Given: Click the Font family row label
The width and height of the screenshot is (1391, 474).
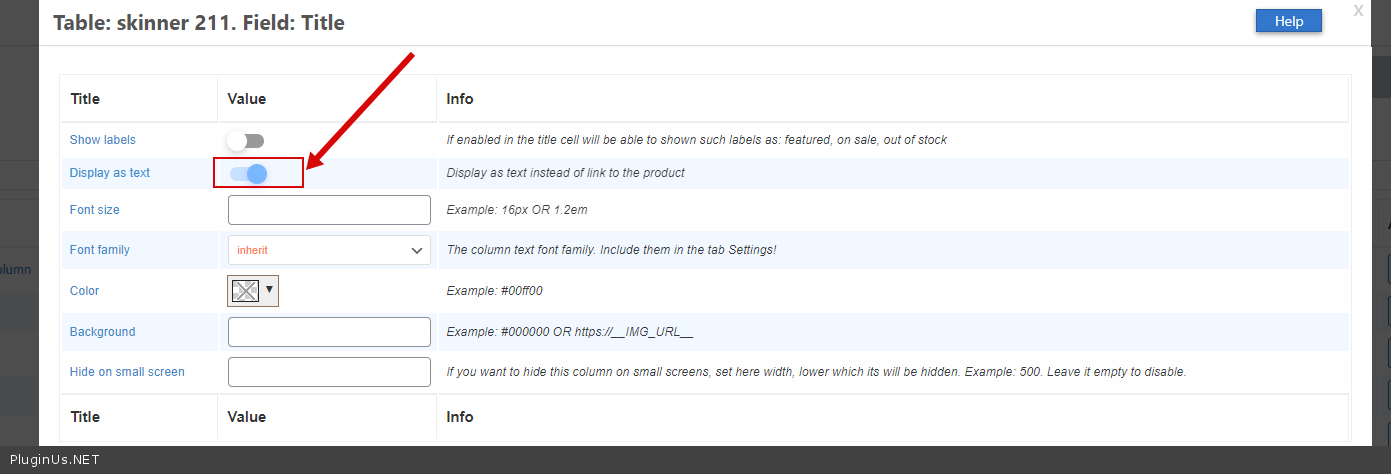Looking at the screenshot, I should pos(100,250).
